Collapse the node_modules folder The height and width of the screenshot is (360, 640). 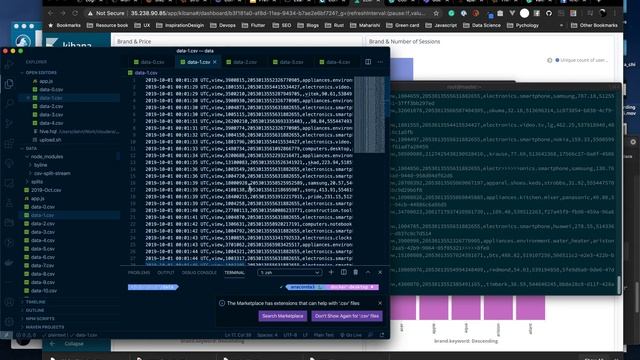(x=47, y=157)
